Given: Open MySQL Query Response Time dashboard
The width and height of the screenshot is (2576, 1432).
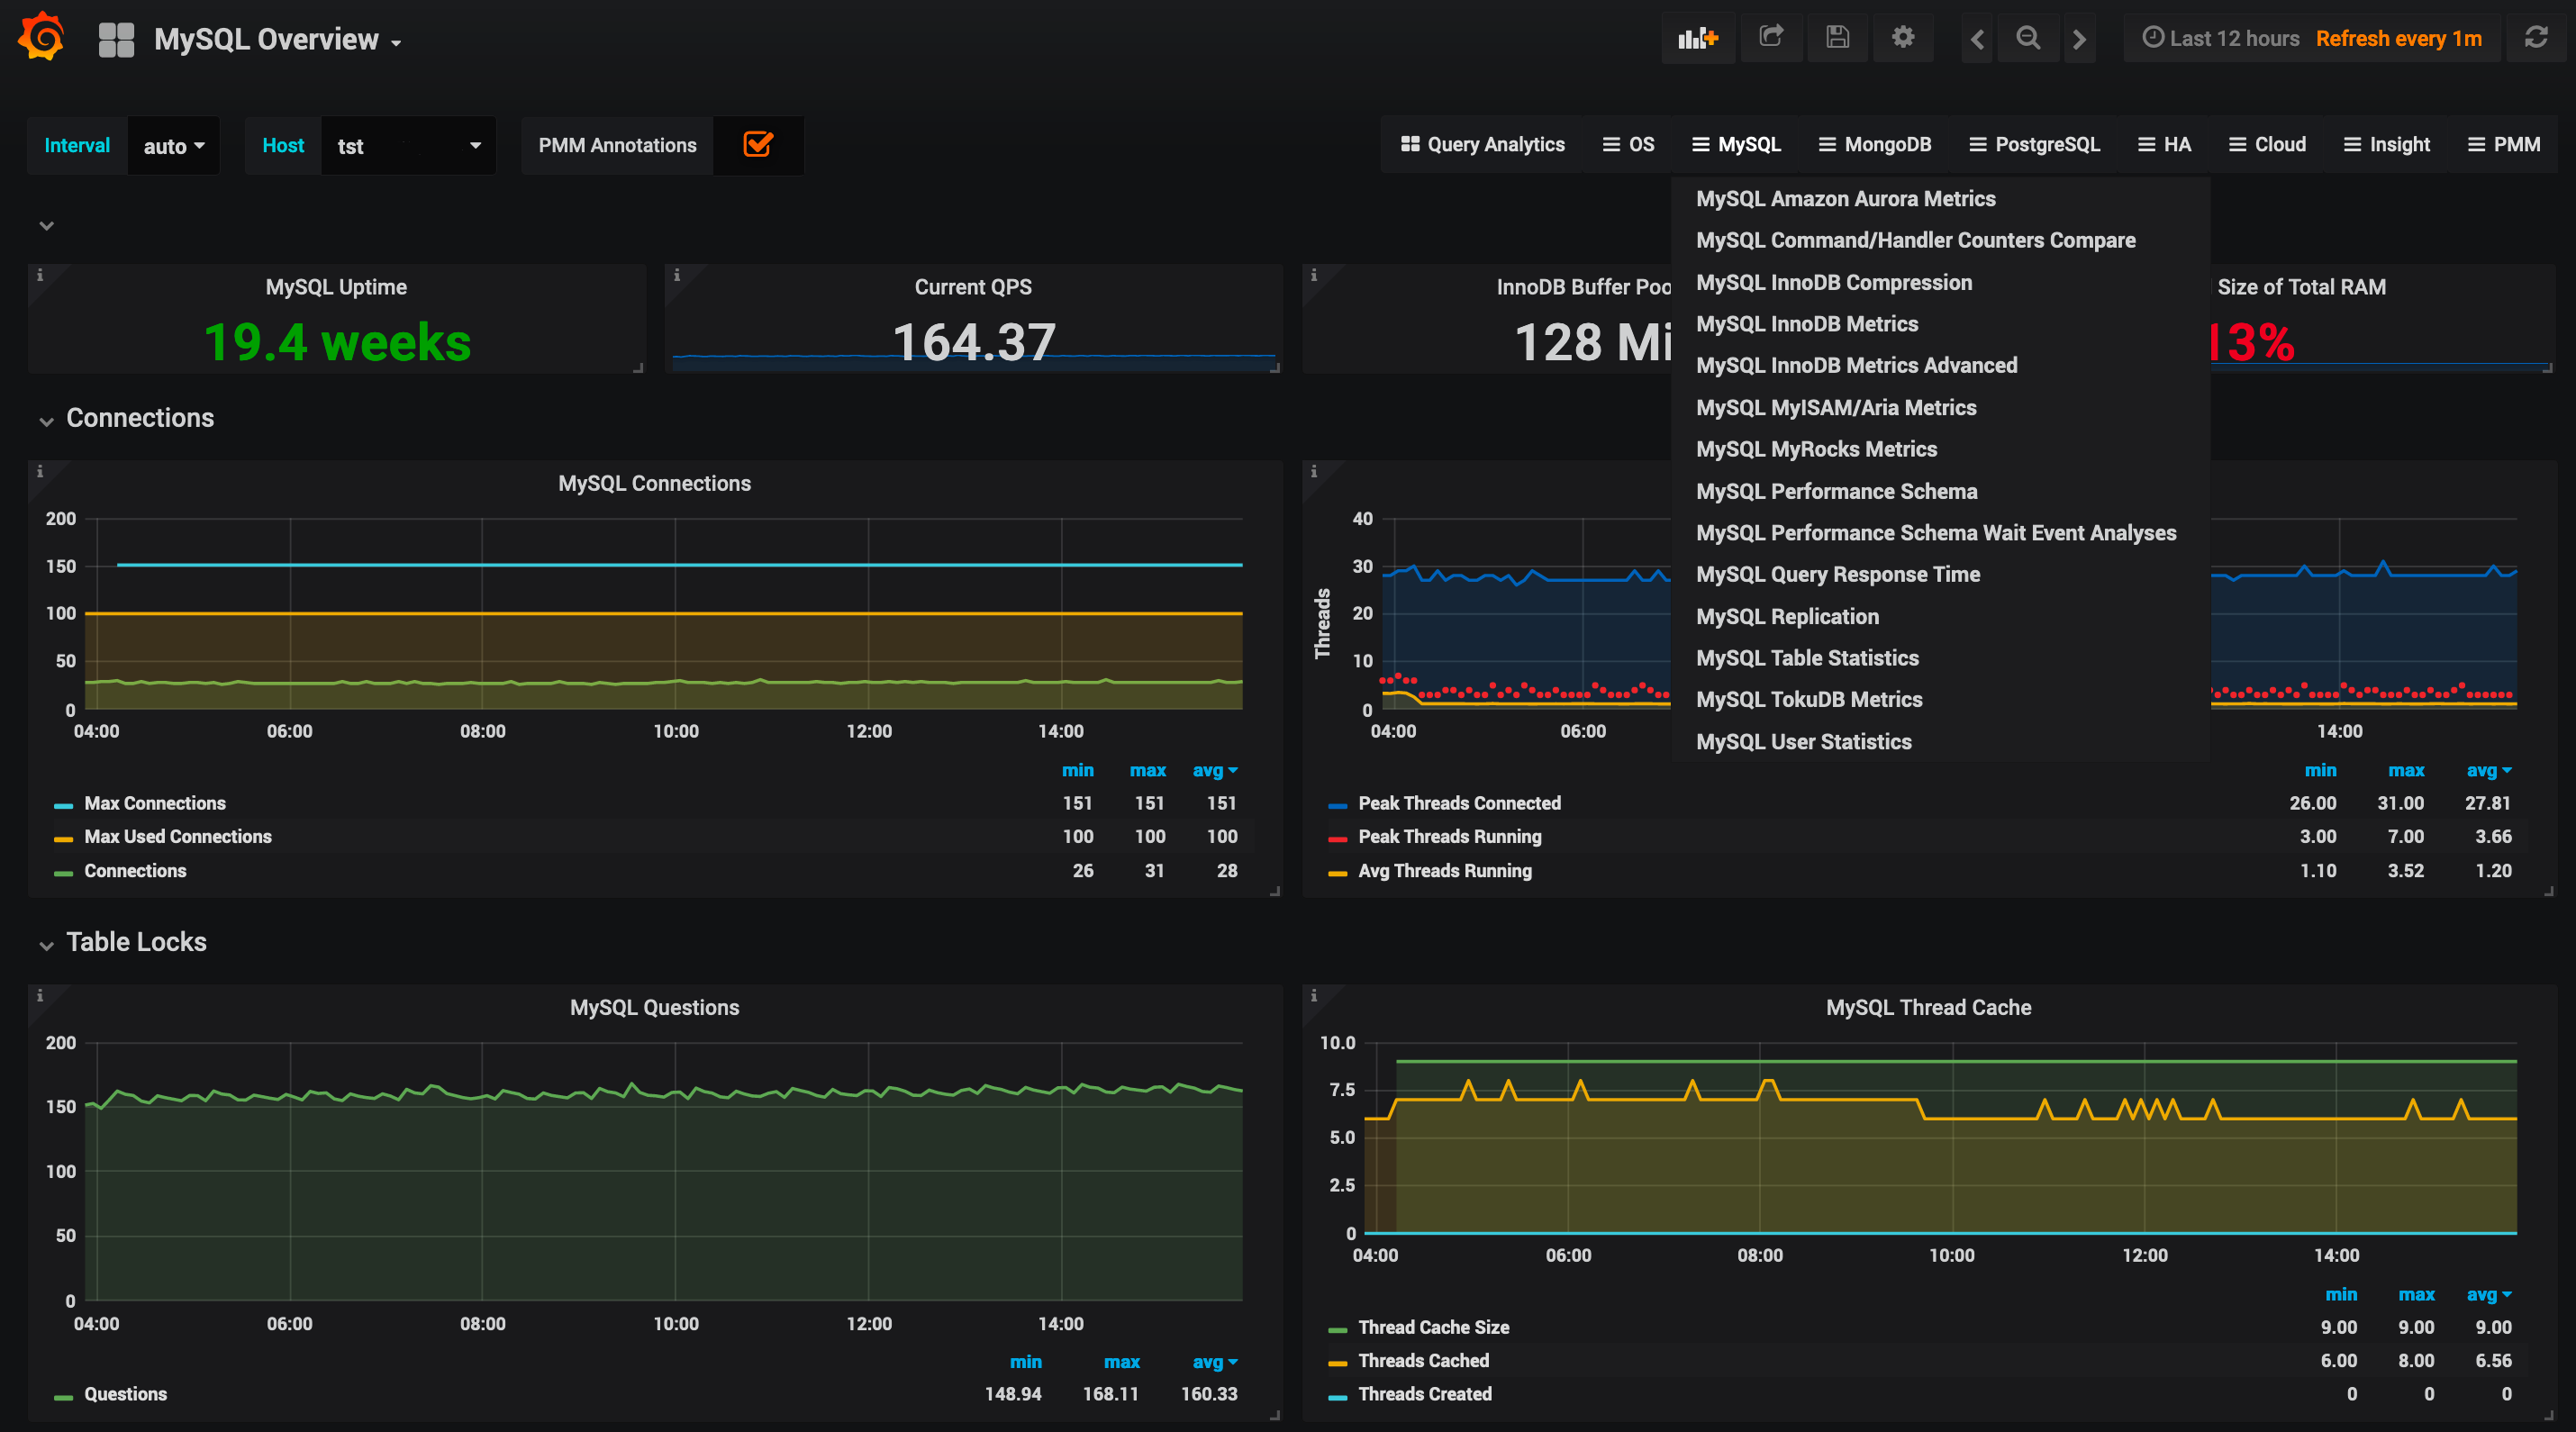Looking at the screenshot, I should coord(1838,575).
